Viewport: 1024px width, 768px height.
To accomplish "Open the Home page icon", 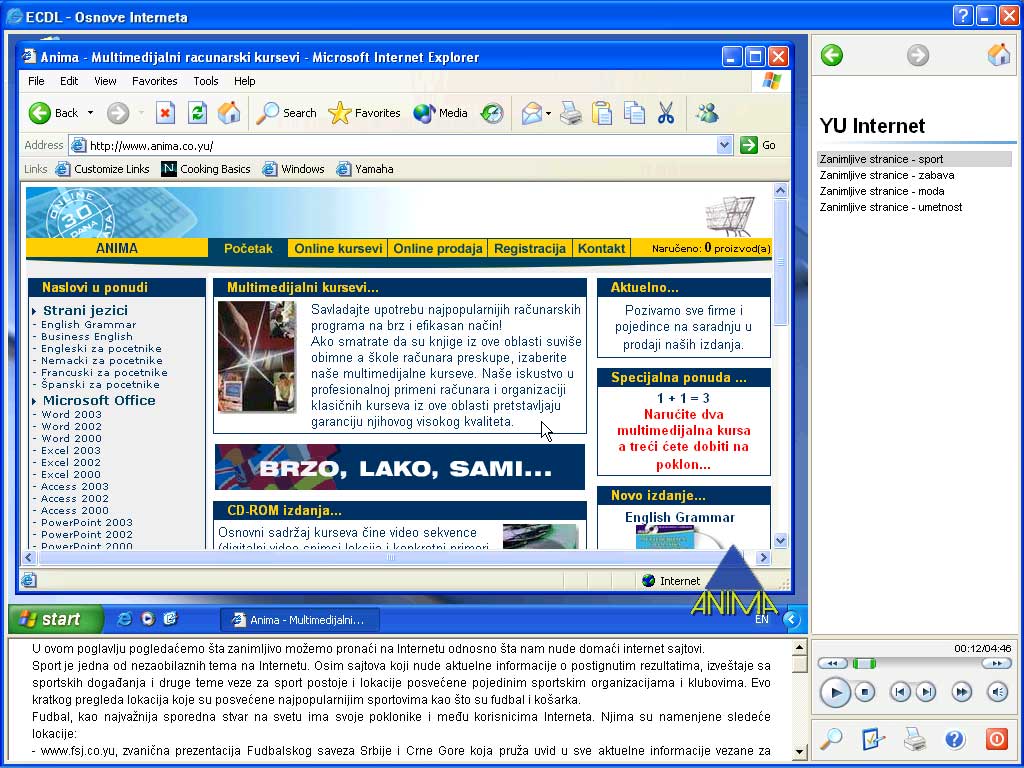I will coord(227,113).
